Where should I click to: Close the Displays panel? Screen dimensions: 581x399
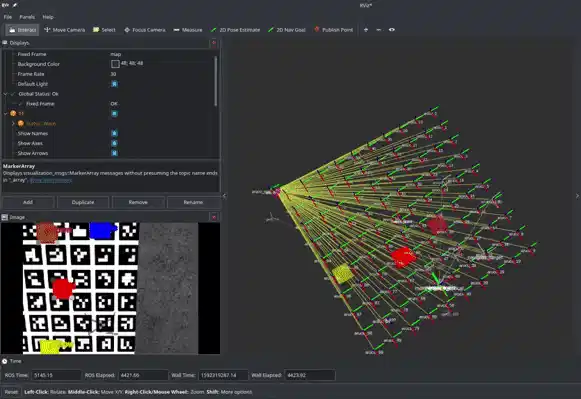pos(214,43)
